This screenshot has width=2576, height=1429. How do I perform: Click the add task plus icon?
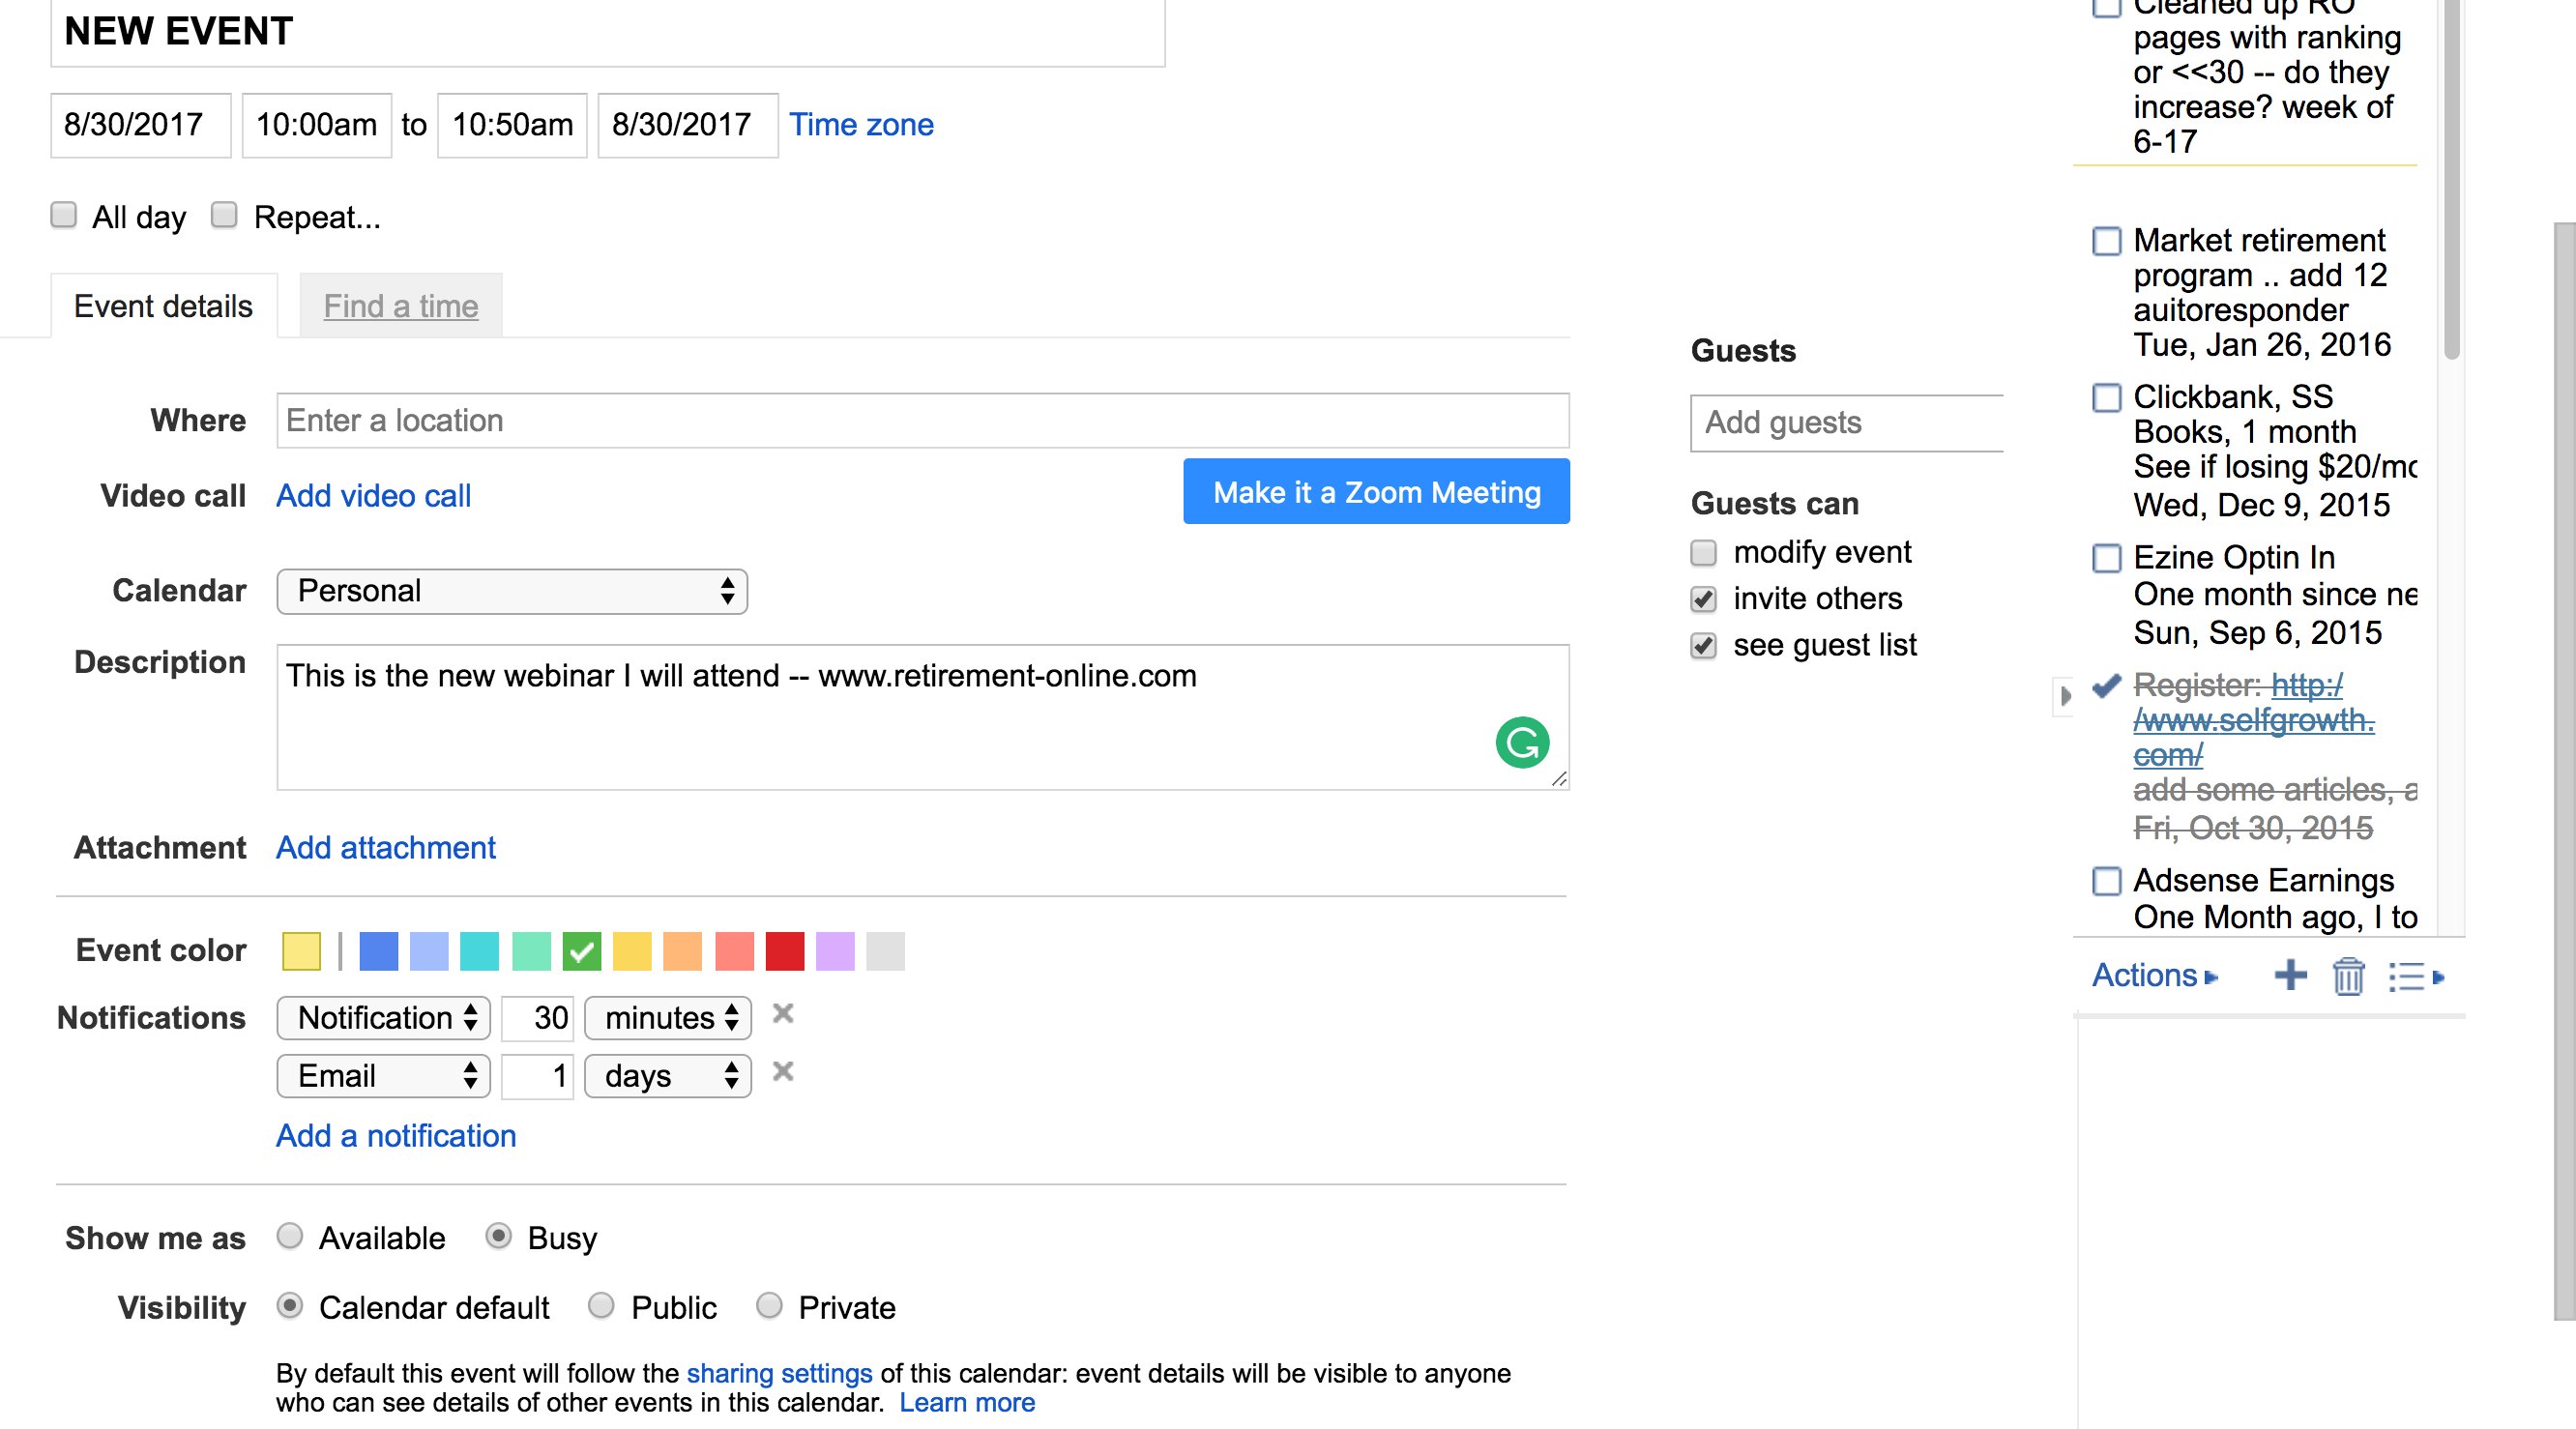click(x=2290, y=975)
